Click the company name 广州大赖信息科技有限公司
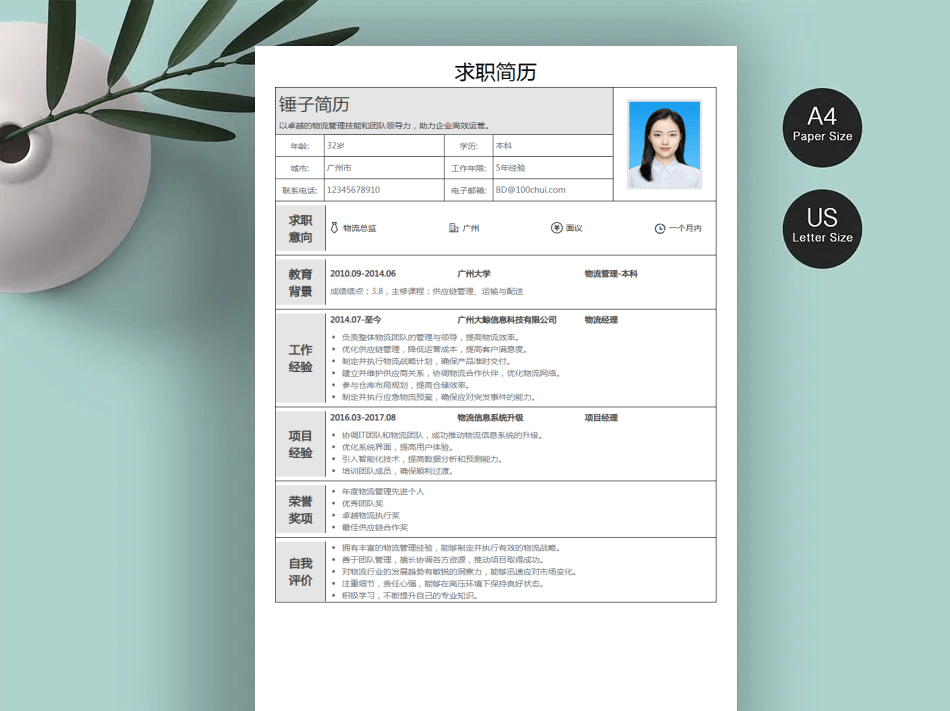Screen dimensions: 950x711 [506, 320]
